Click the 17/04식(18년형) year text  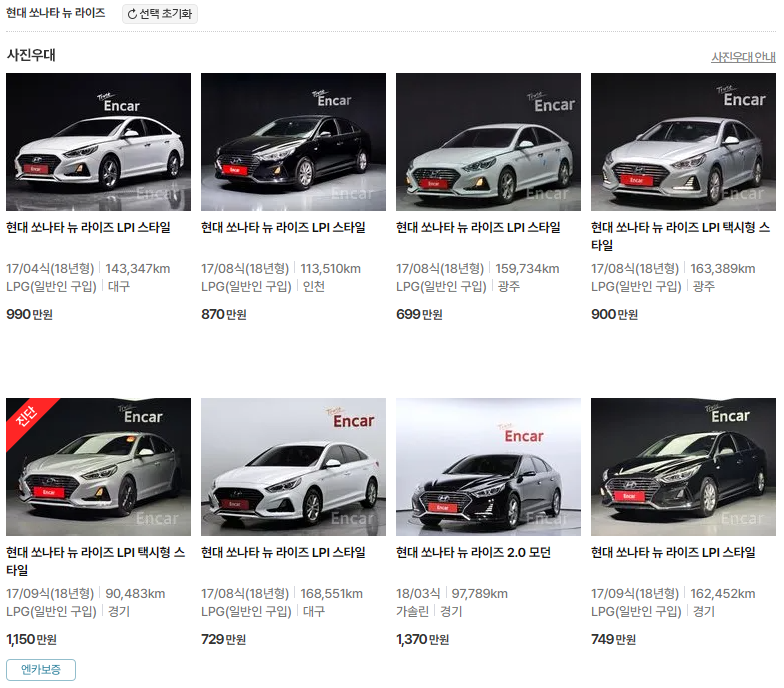click(x=50, y=269)
